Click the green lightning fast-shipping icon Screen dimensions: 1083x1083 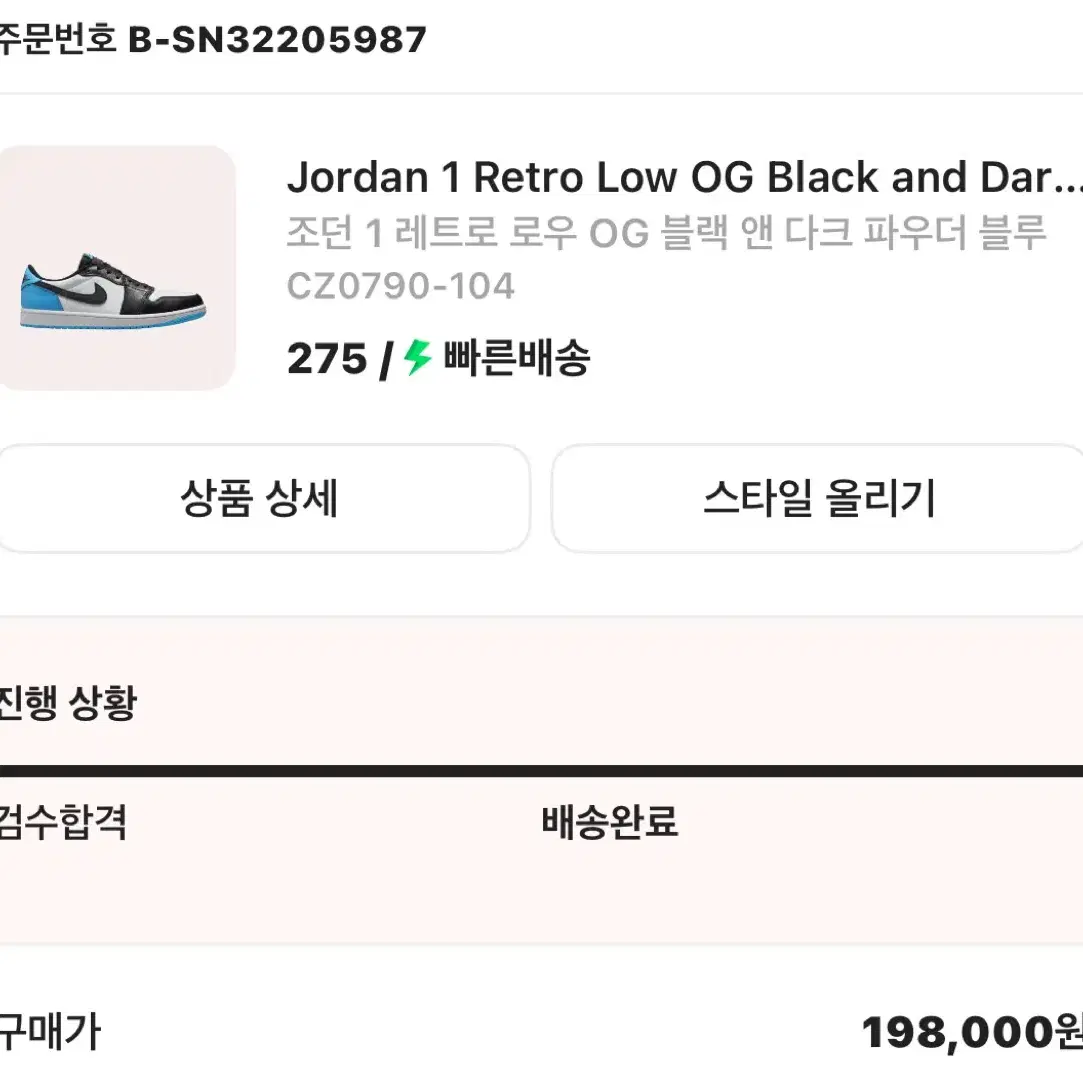click(413, 359)
